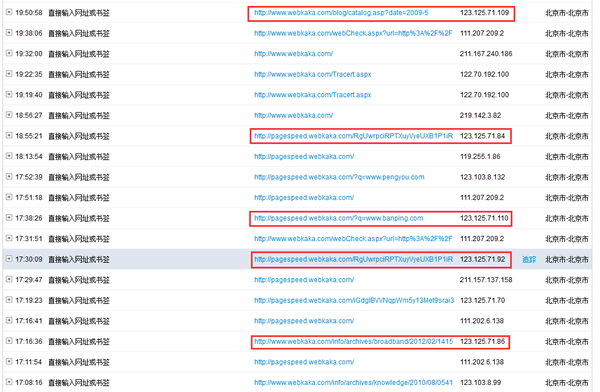Expand the 17:08:16 visit row
Image resolution: width=600 pixels, height=392 pixels.
click(9, 382)
